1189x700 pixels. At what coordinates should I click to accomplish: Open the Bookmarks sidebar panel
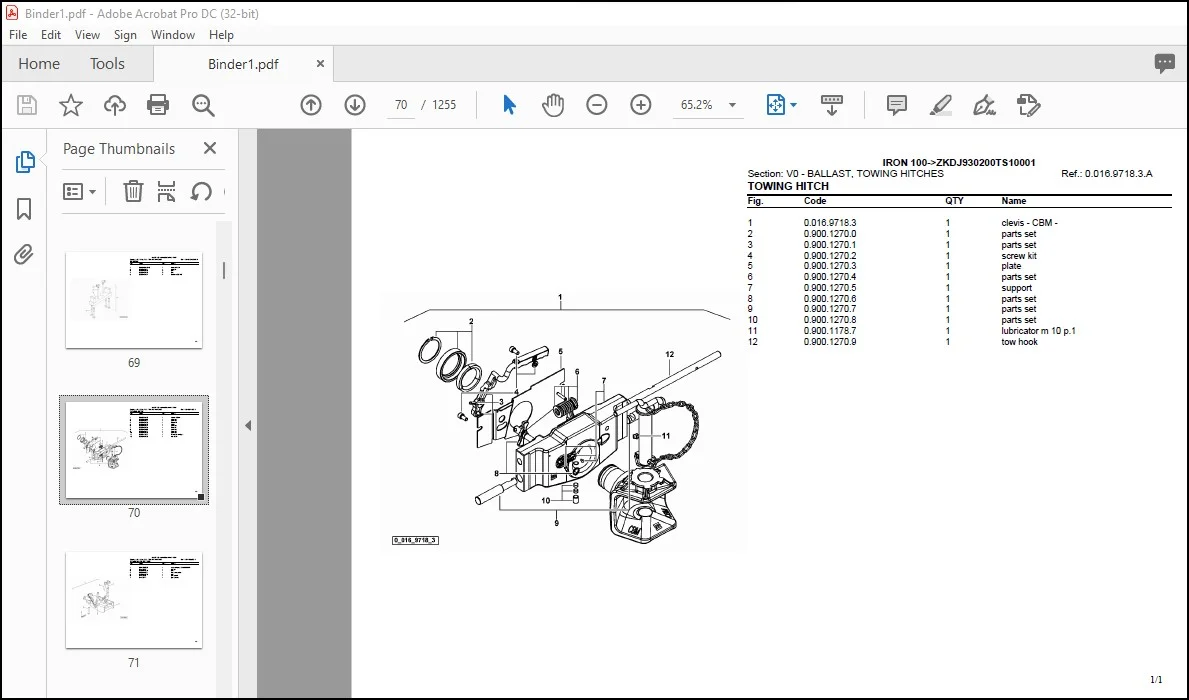[24, 209]
